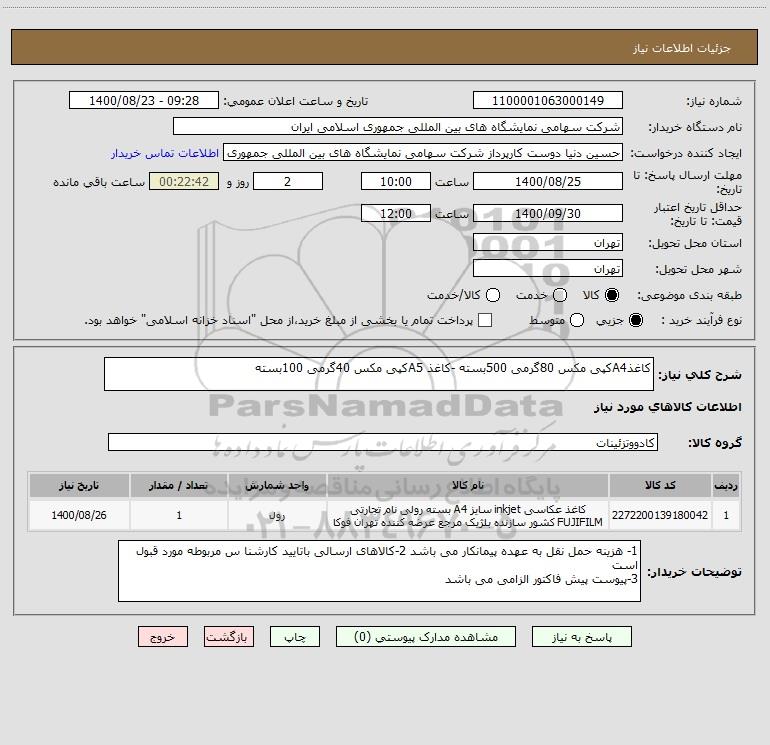Click the buyer notes text area
The image size is (770, 745).
(x=379, y=571)
